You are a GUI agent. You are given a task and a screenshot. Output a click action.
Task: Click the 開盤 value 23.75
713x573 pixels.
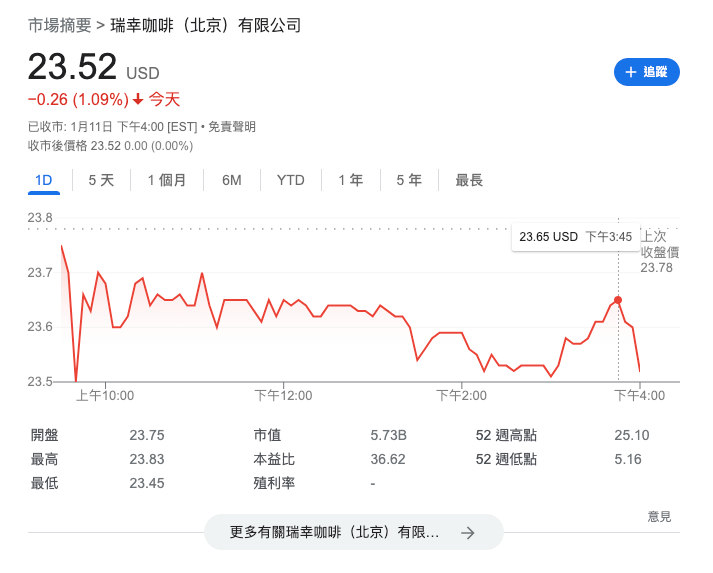click(147, 435)
